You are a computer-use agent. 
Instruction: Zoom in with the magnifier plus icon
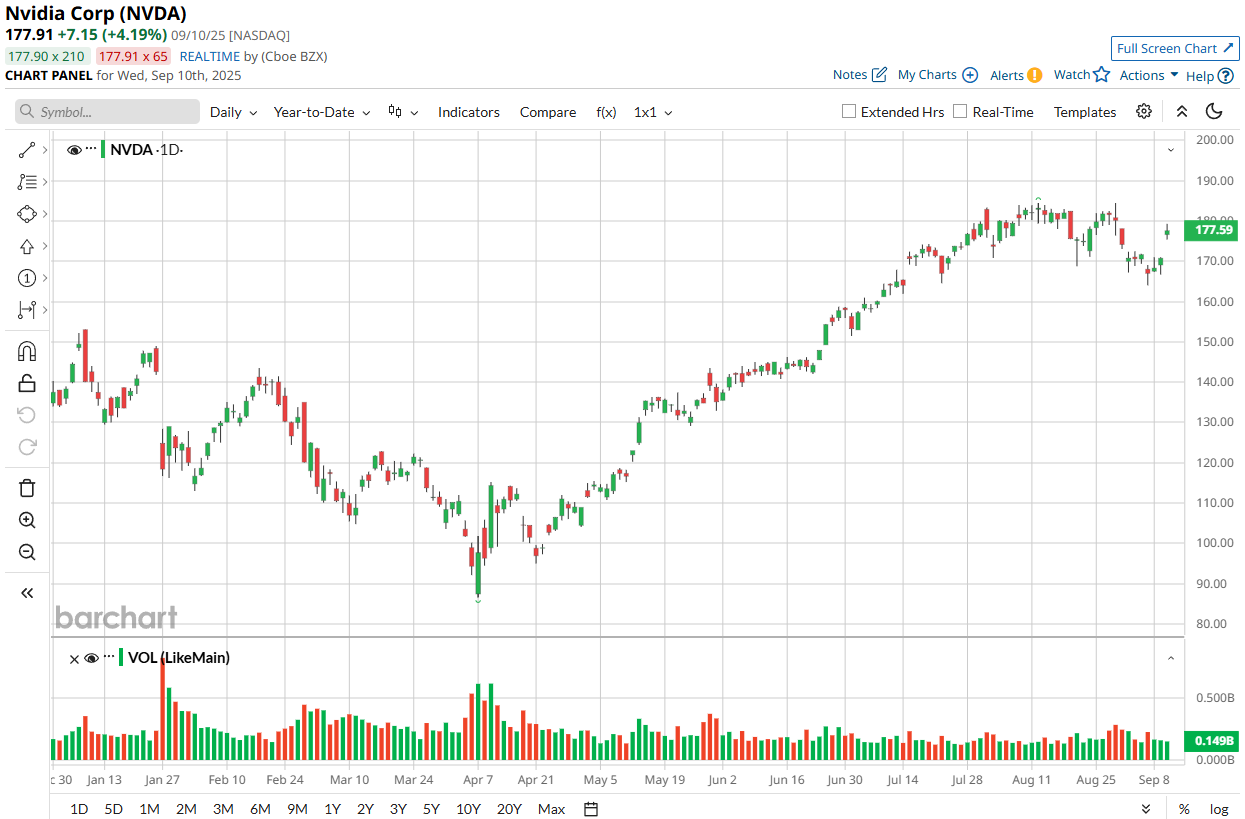click(27, 520)
